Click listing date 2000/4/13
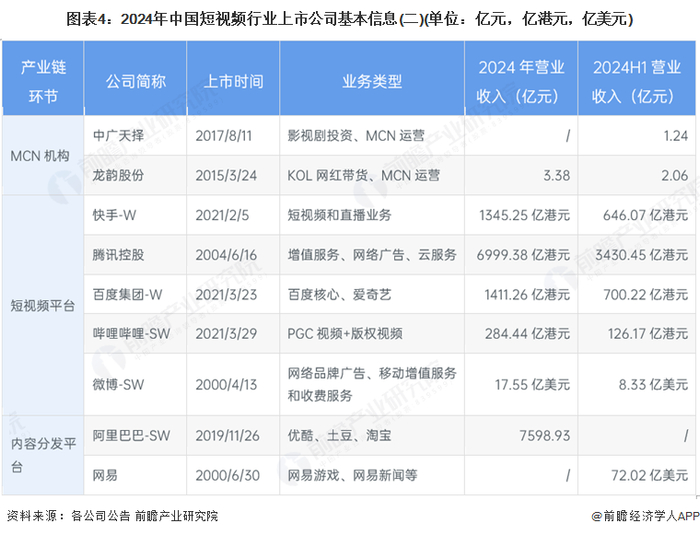700x535 pixels. tap(226, 384)
